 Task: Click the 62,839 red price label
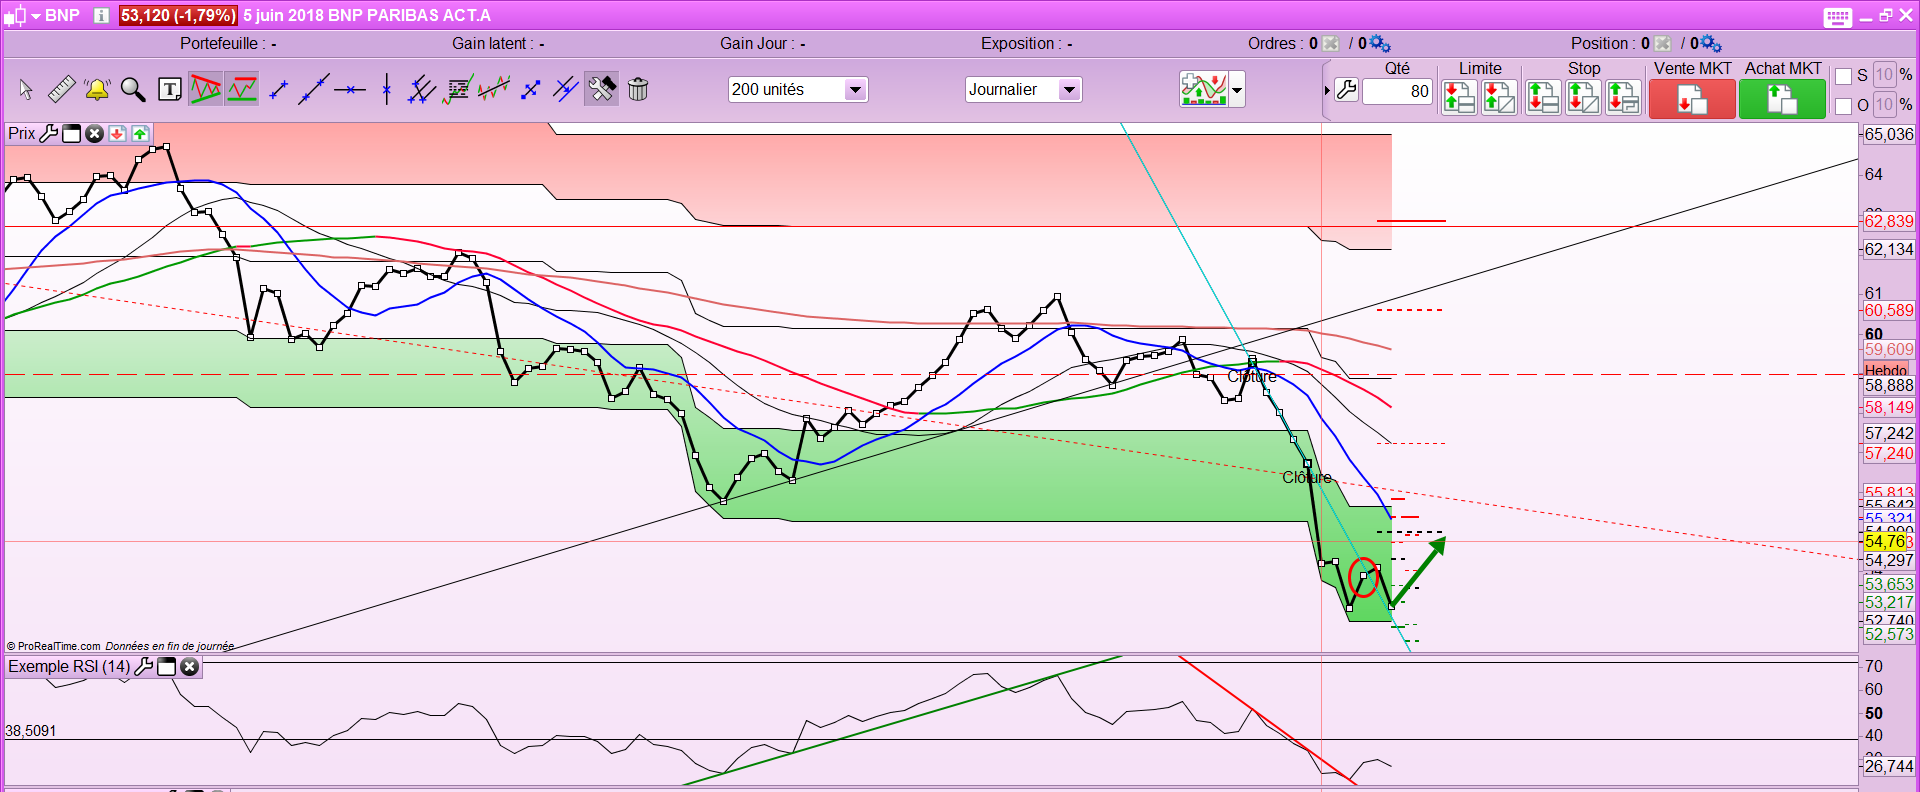click(1889, 221)
